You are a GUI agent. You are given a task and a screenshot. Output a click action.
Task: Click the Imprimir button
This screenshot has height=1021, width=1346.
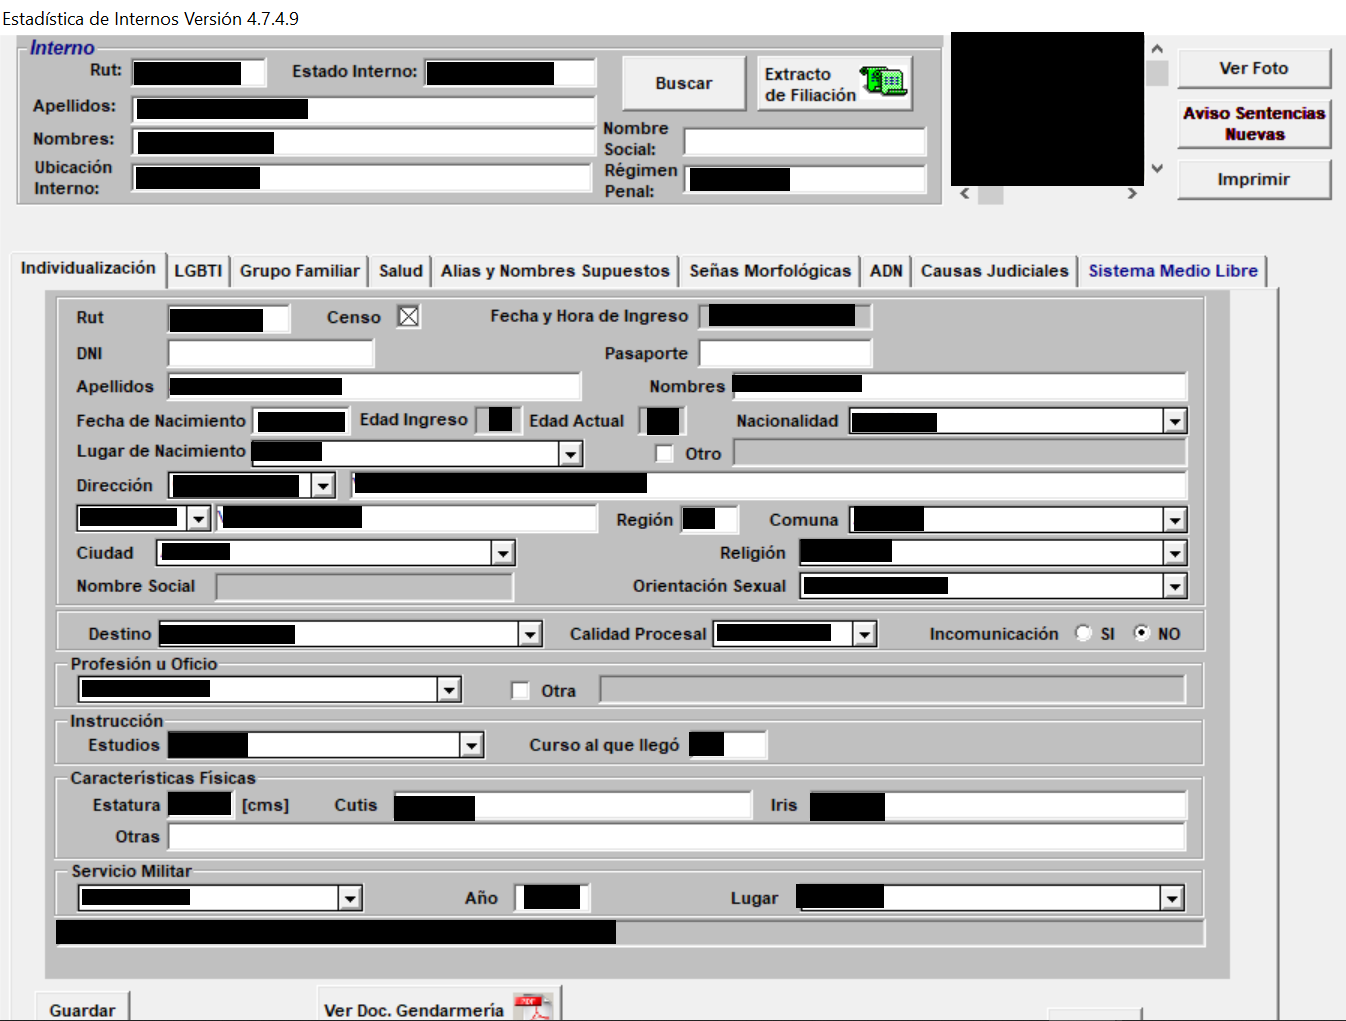click(x=1253, y=180)
